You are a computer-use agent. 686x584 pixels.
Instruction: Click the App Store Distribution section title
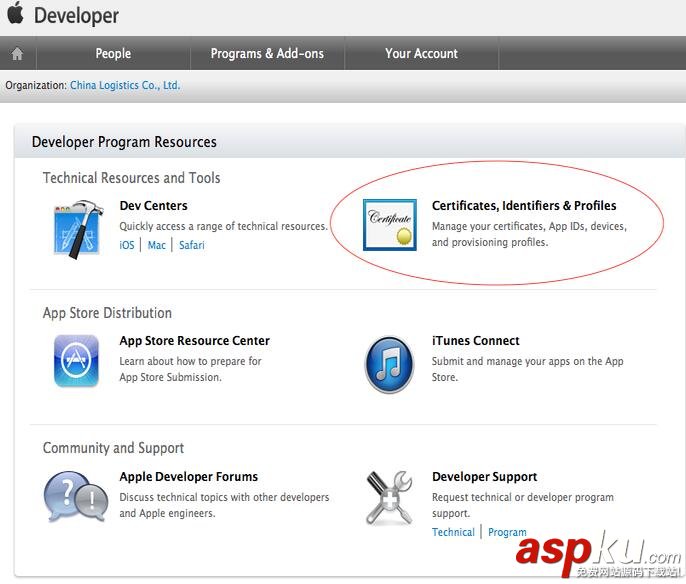tap(107, 313)
